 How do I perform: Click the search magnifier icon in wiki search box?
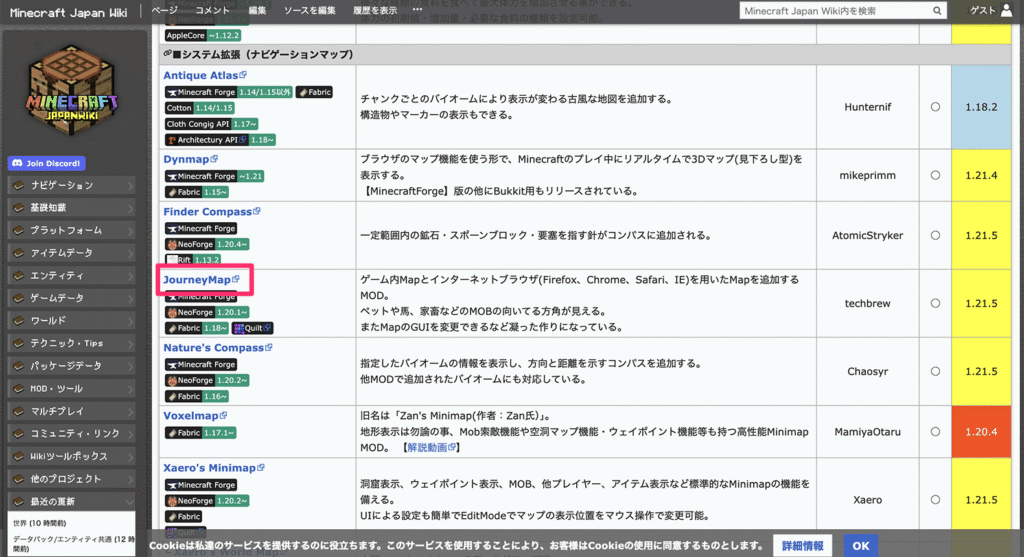pyautogui.click(x=936, y=10)
